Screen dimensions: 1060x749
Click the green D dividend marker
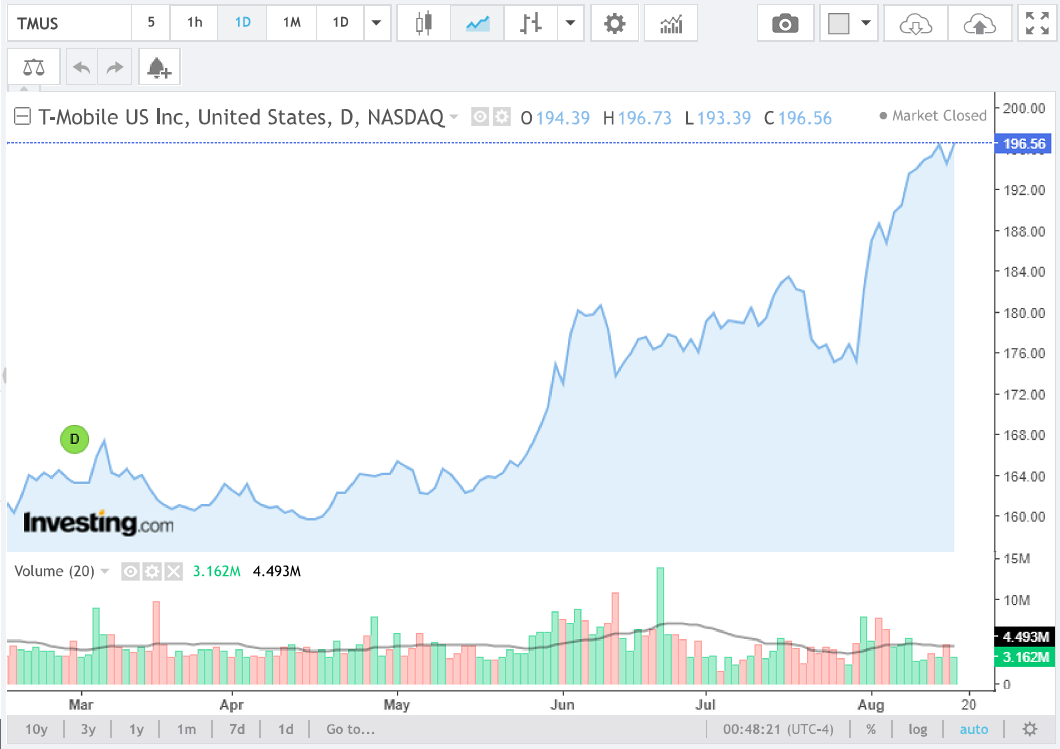coord(74,439)
